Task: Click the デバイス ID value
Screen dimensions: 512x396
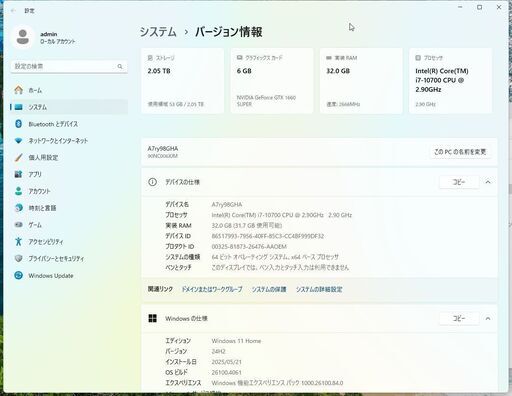Action: (268, 236)
